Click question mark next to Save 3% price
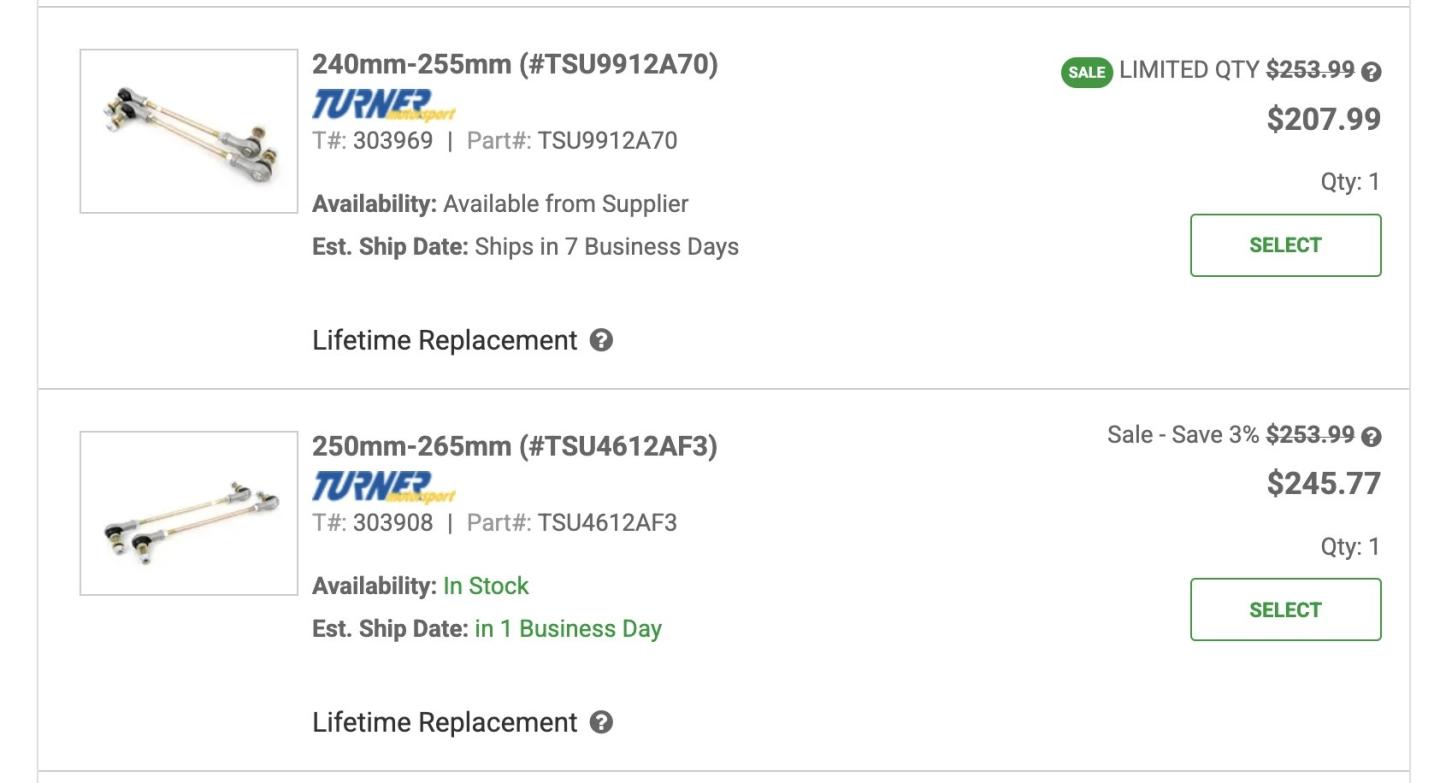This screenshot has height=783, width=1440. 1372,436
